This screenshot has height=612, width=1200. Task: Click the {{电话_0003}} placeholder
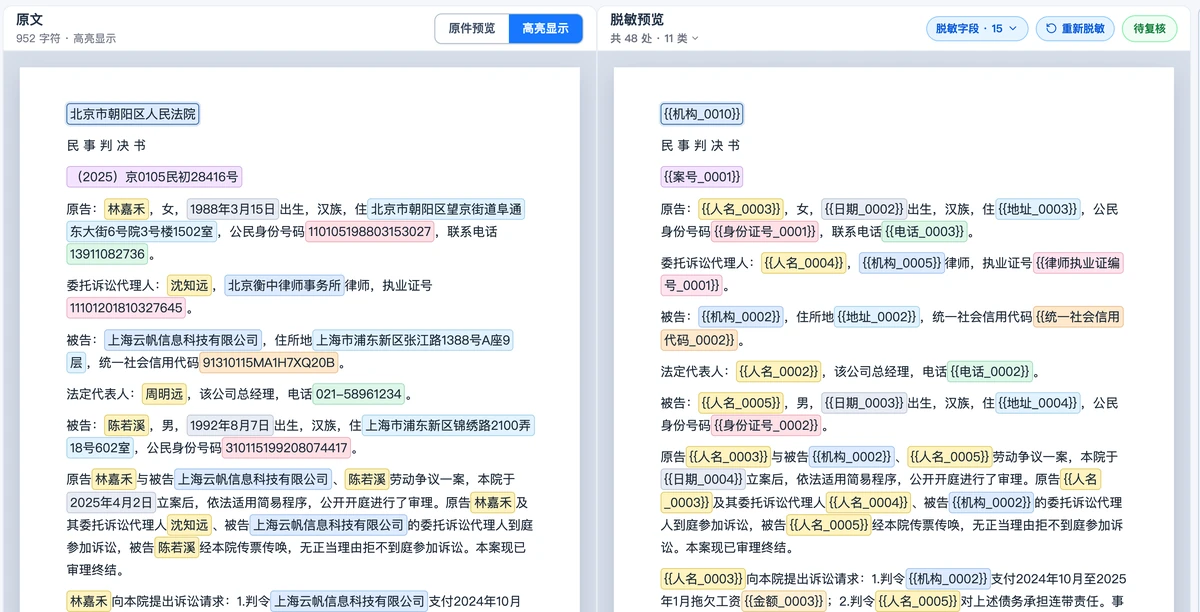pyautogui.click(x=925, y=231)
